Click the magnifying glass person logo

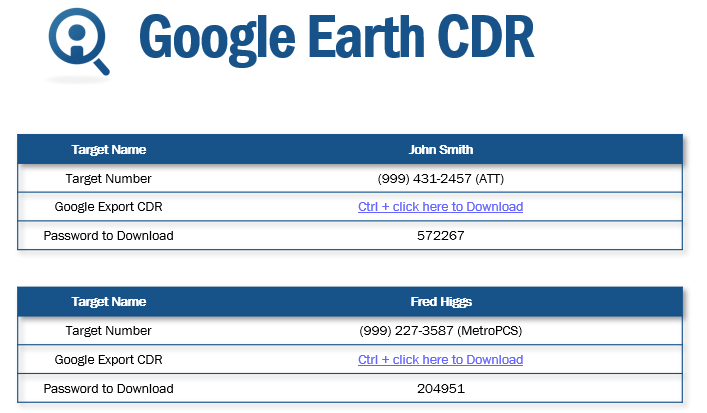78,43
